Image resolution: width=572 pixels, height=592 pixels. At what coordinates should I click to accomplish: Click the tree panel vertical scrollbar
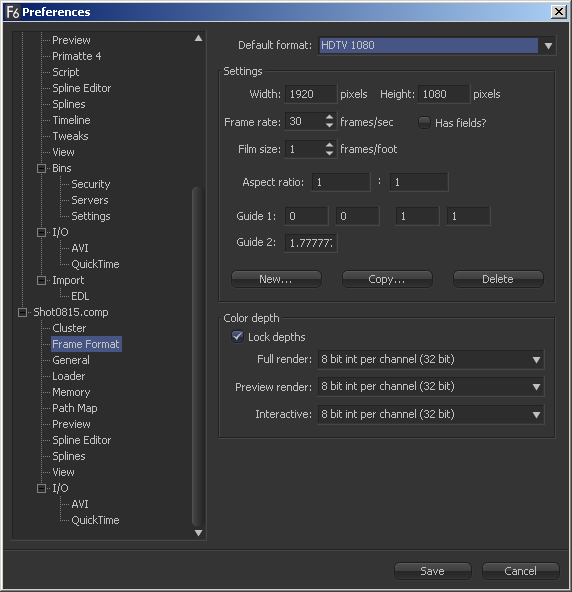tap(198, 356)
